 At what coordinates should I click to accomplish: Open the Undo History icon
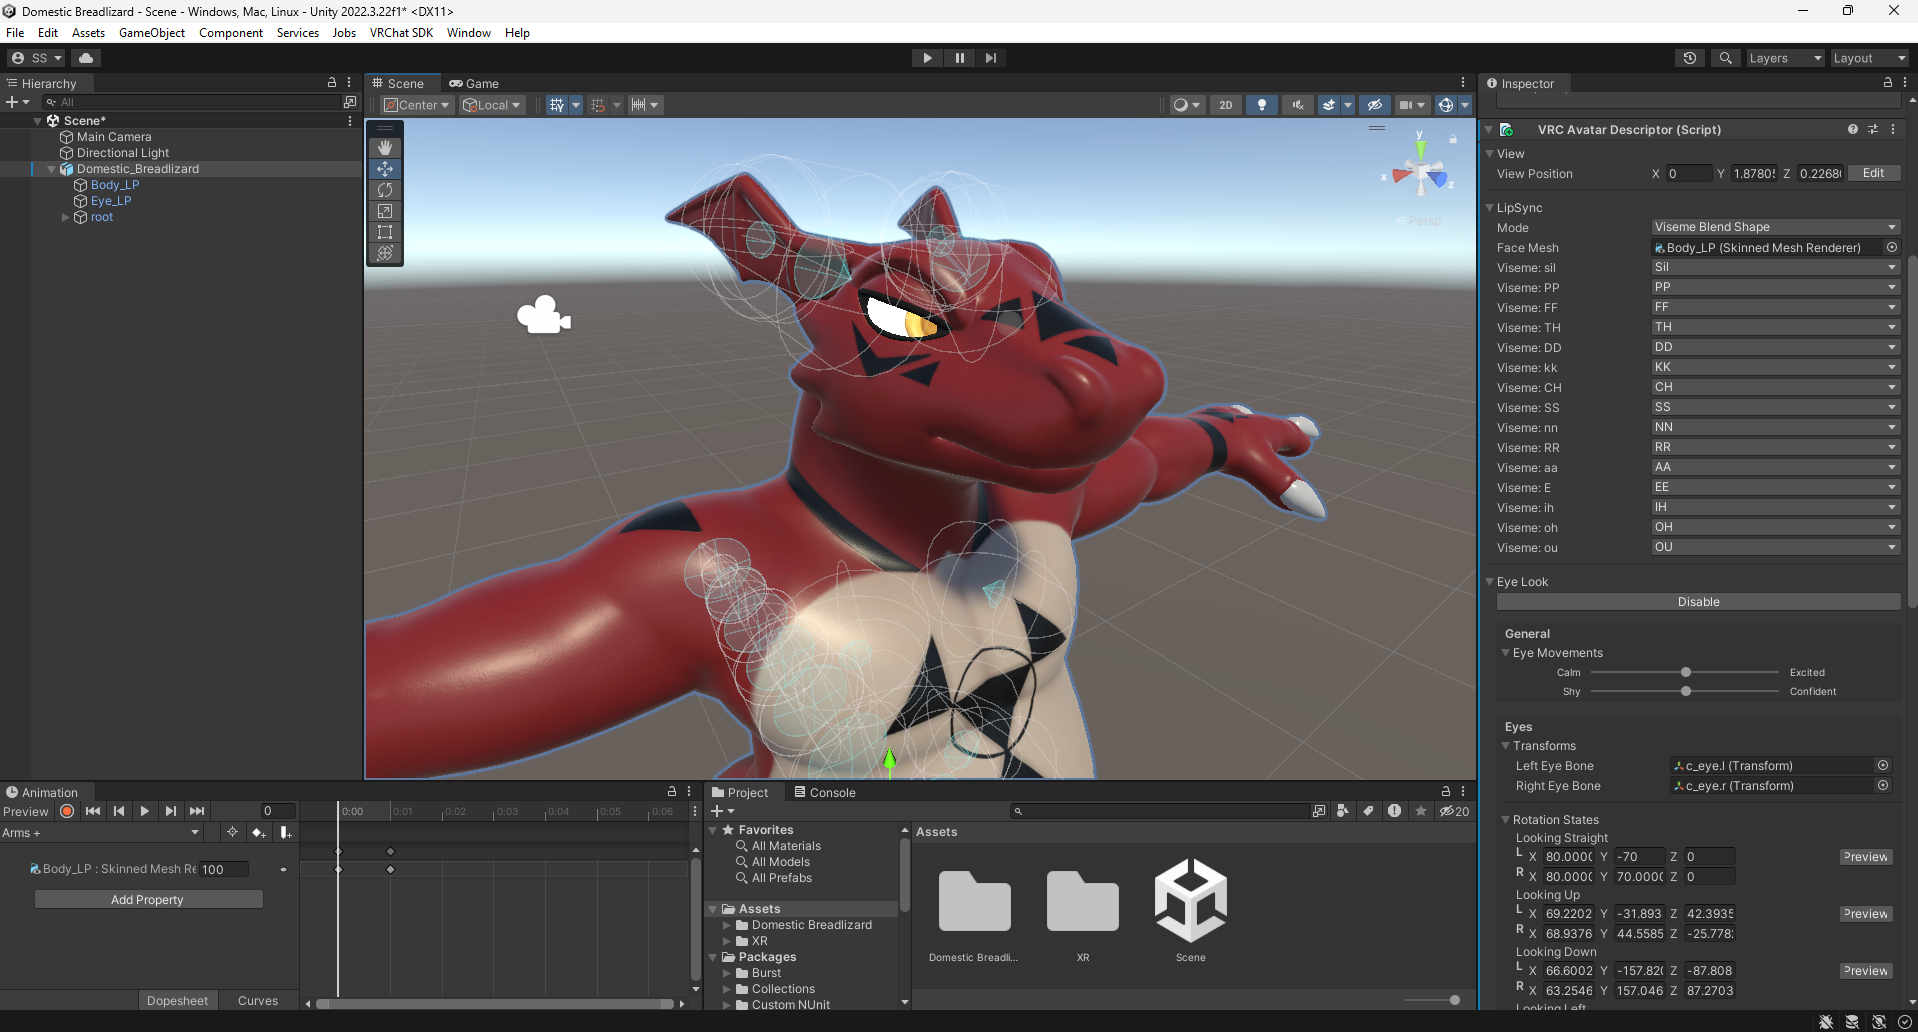tap(1690, 58)
